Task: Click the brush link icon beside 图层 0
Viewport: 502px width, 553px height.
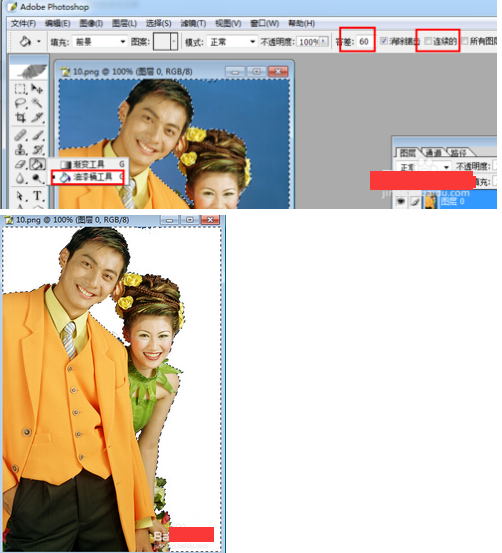Action: 415,201
